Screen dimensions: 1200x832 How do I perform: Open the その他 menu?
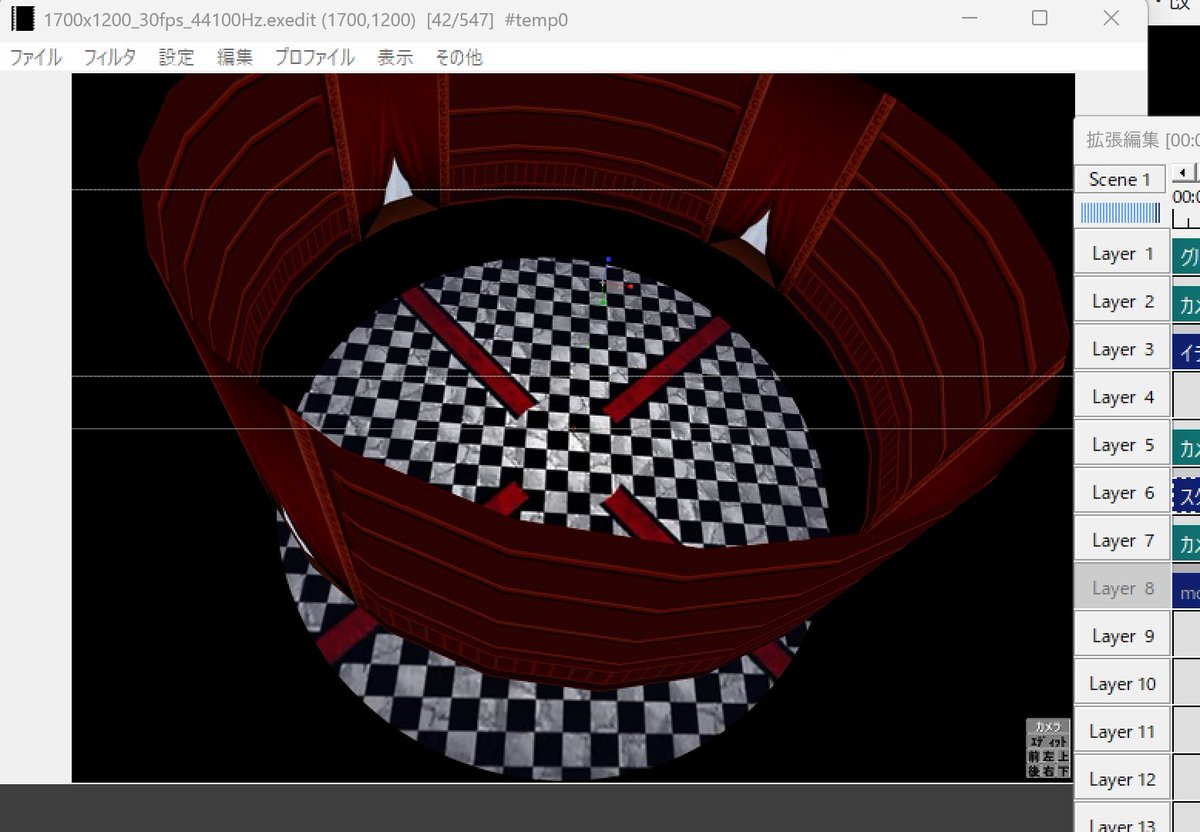[458, 58]
